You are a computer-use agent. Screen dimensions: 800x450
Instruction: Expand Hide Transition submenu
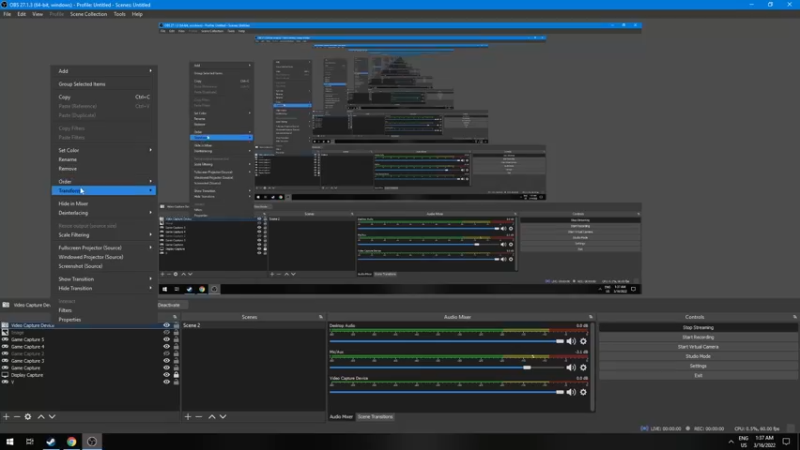click(104, 288)
